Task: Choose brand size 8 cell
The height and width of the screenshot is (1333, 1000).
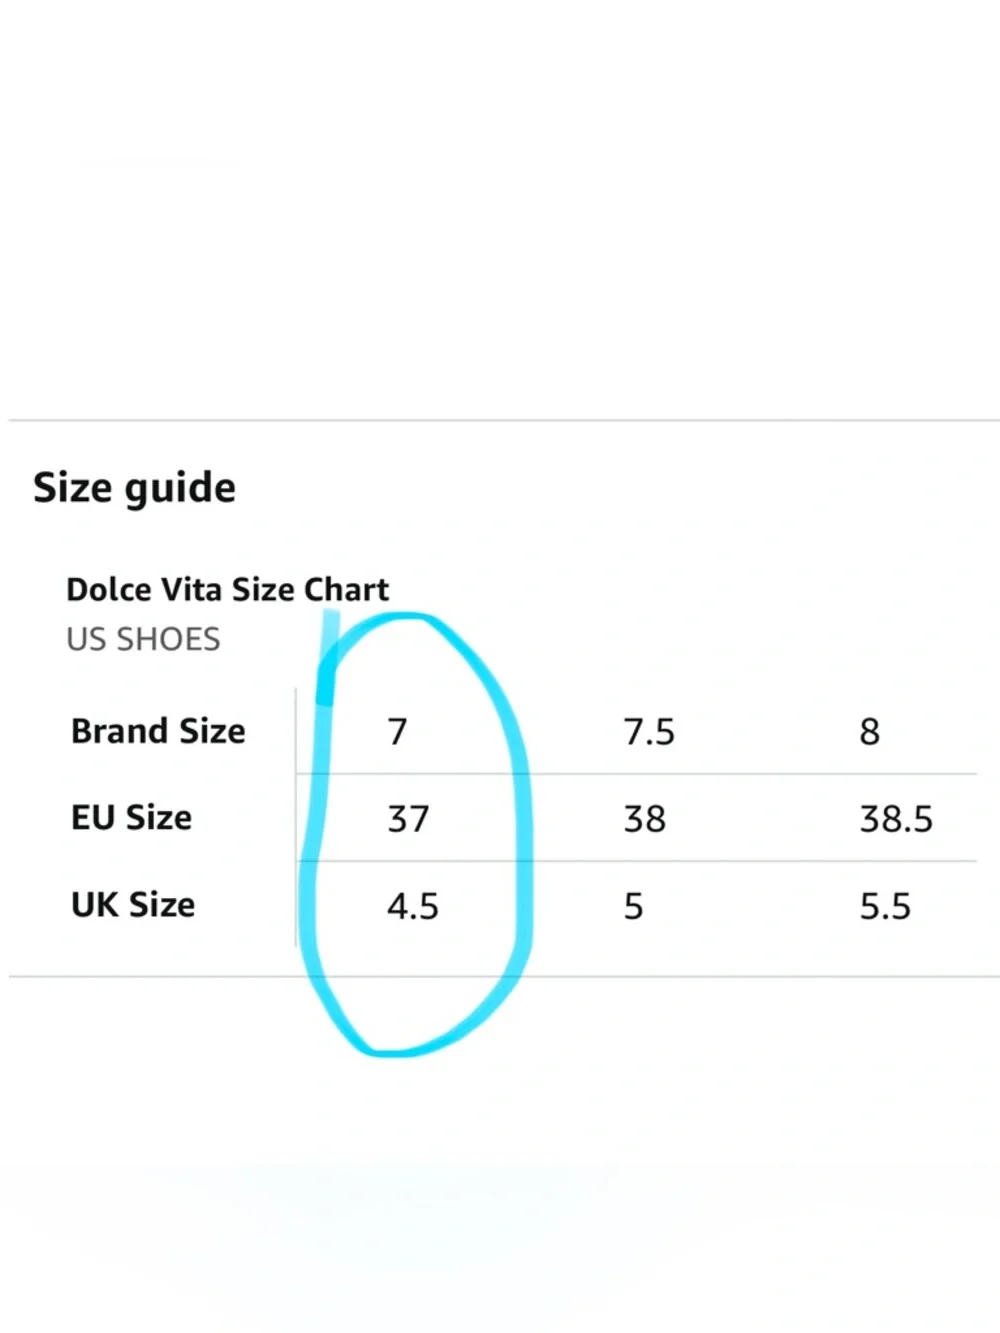Action: [870, 732]
